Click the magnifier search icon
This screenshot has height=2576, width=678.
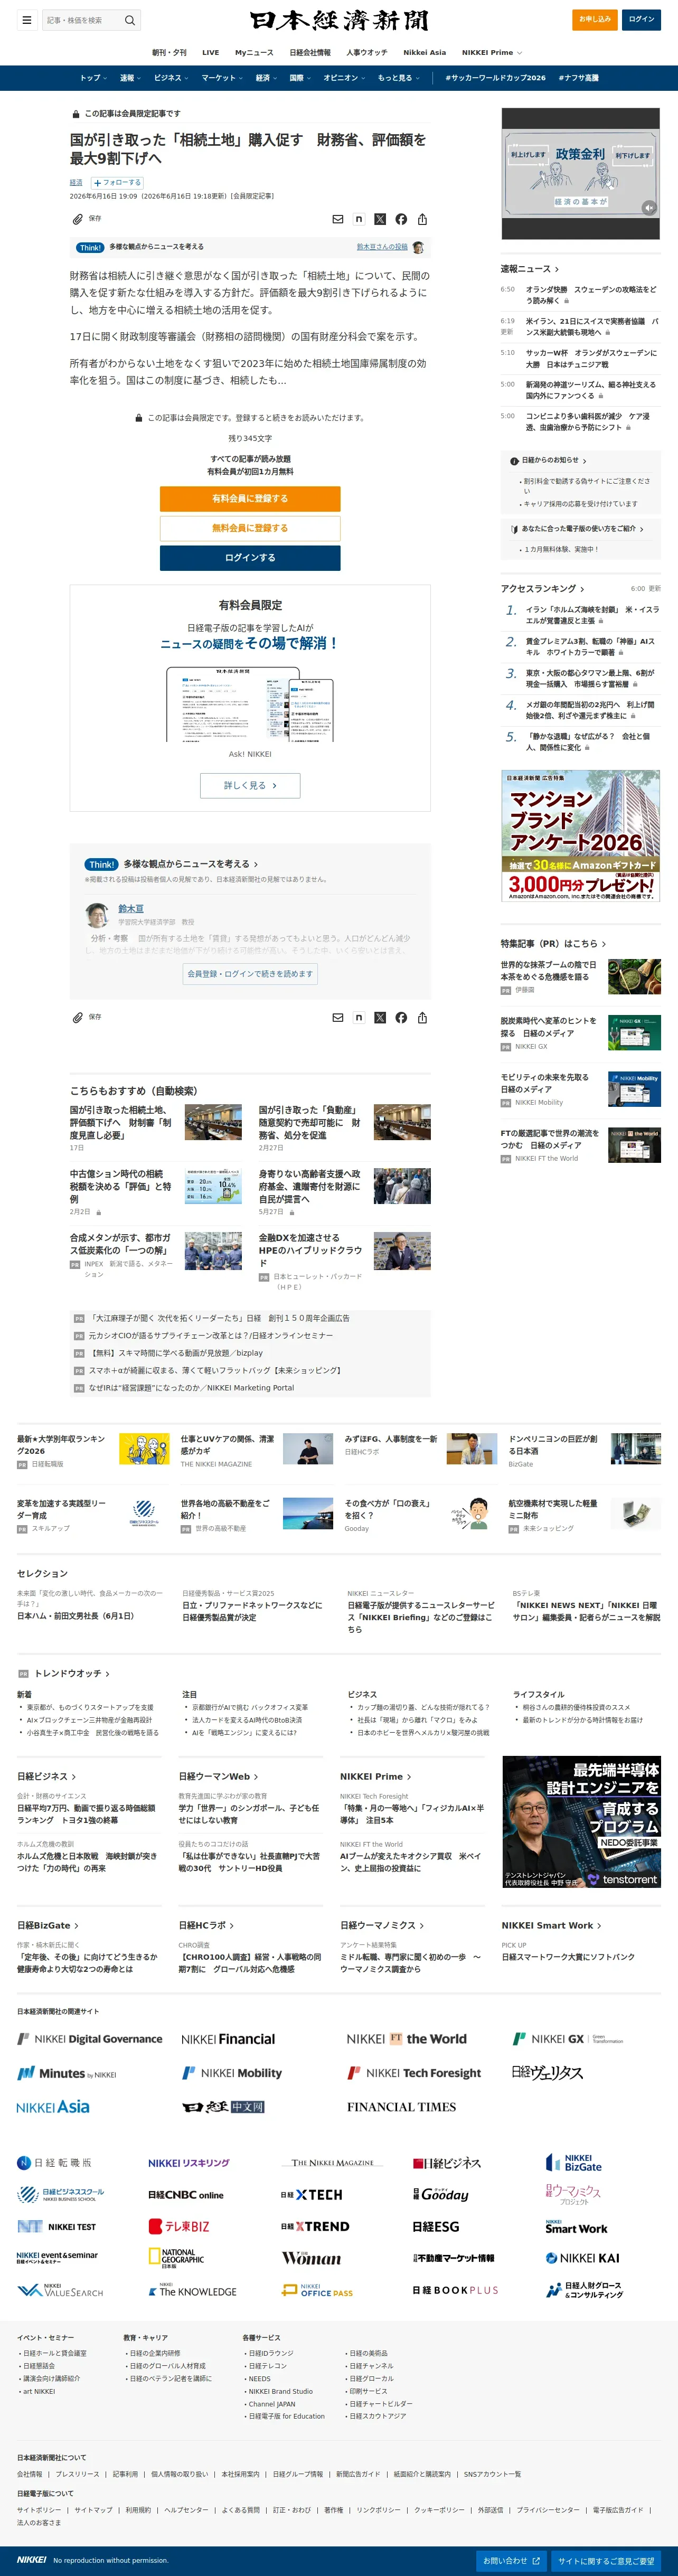tap(129, 20)
